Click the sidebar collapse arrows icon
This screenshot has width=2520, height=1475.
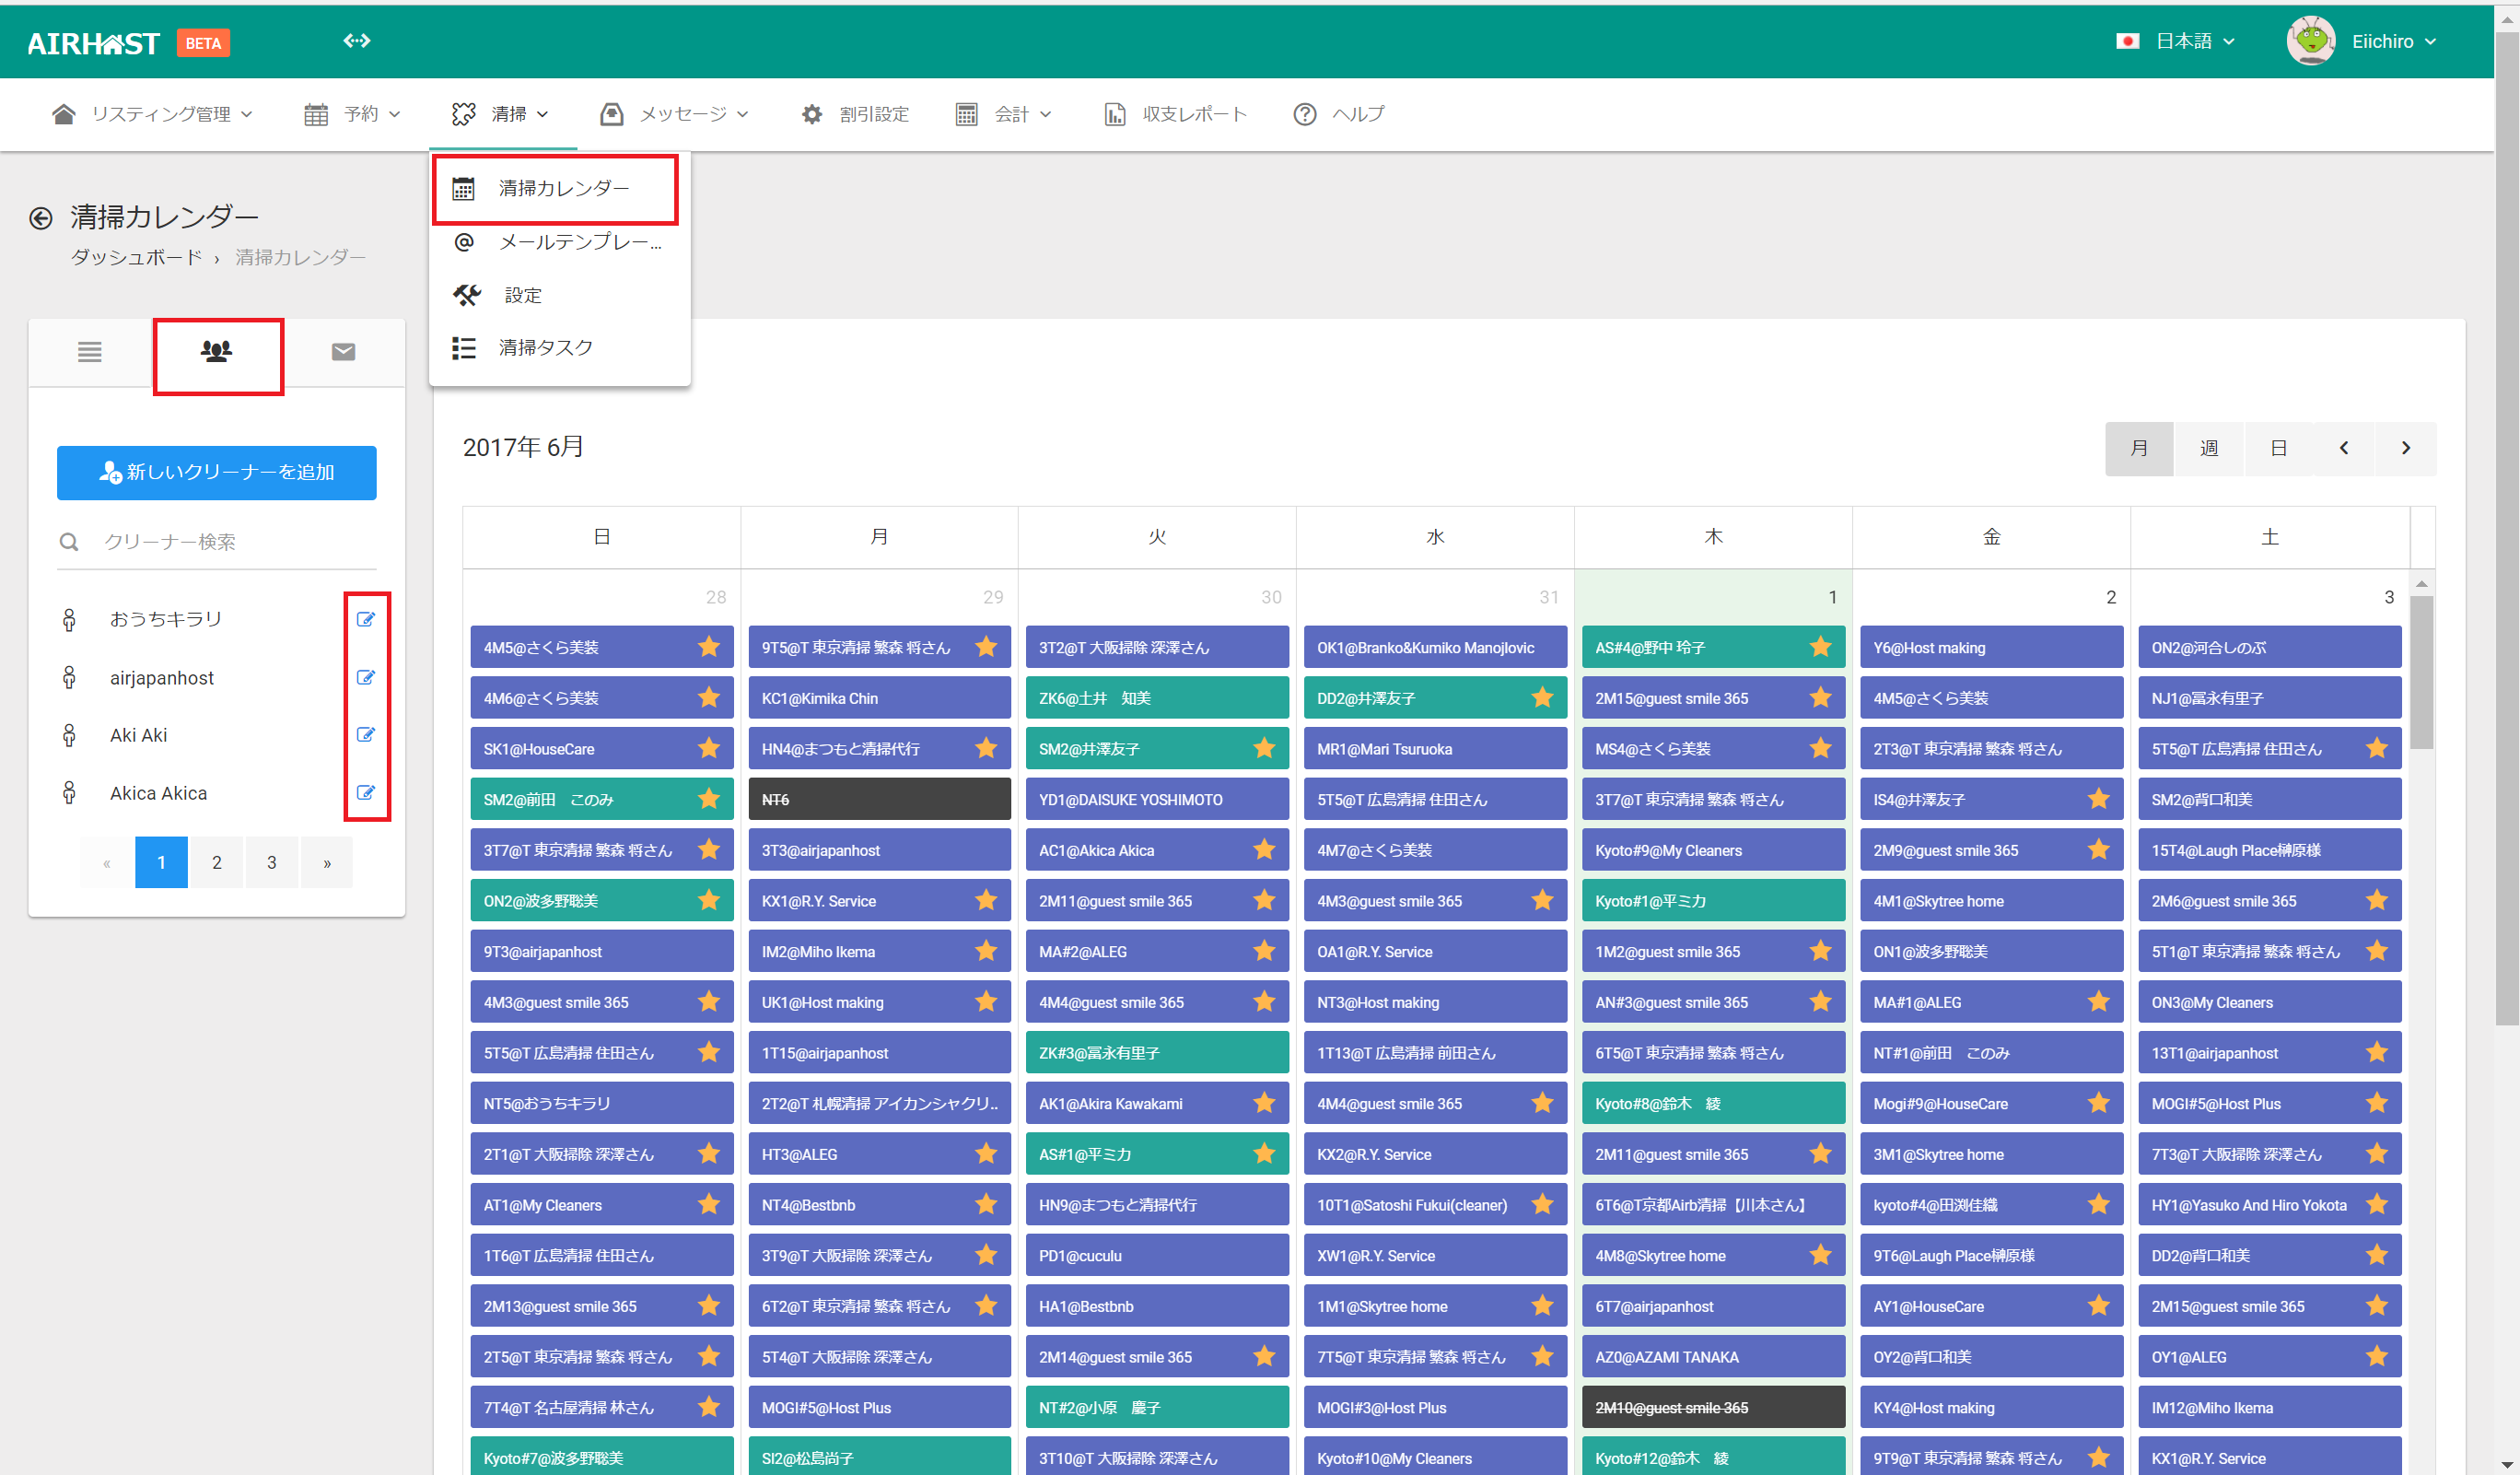[356, 41]
